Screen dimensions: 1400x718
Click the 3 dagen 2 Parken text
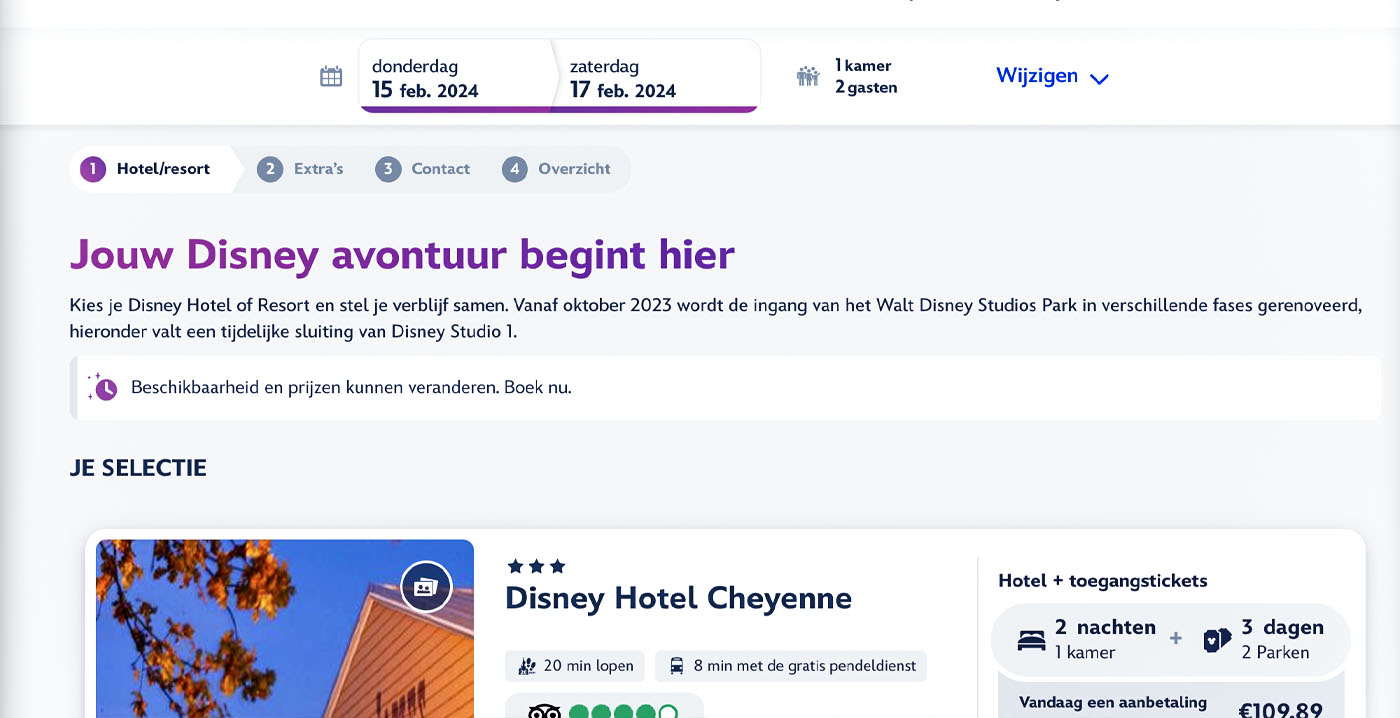[1282, 639]
